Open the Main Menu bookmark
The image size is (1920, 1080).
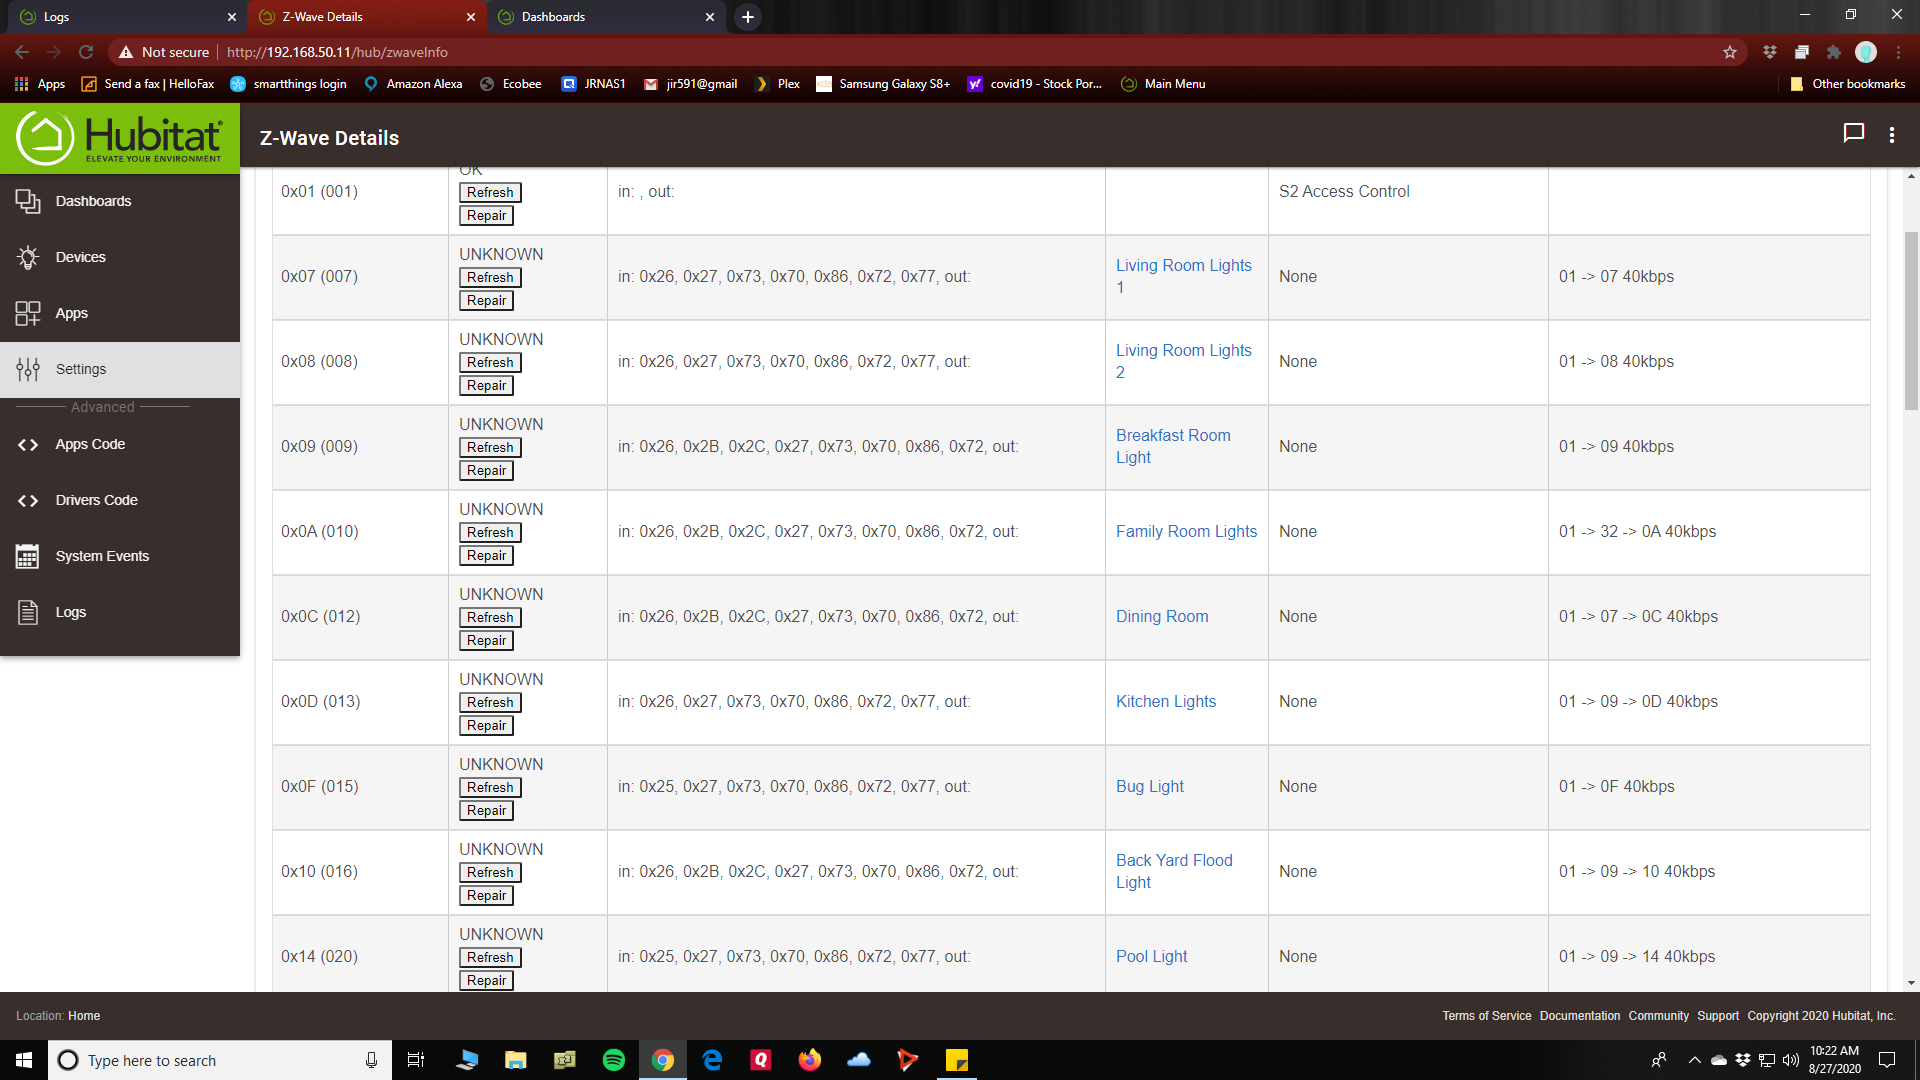pos(1163,84)
